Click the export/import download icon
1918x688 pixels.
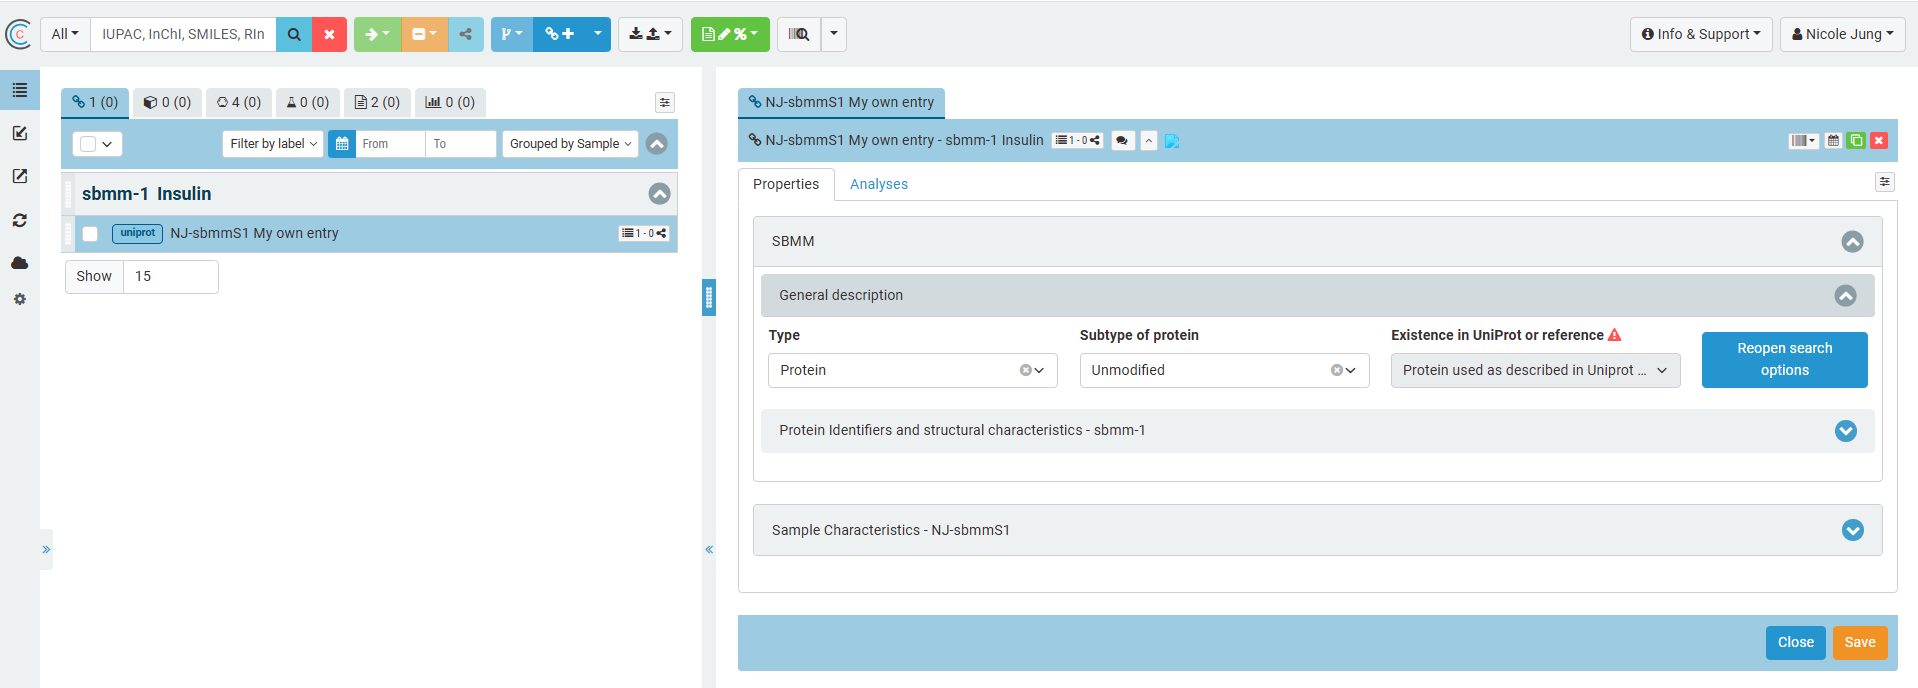649,34
